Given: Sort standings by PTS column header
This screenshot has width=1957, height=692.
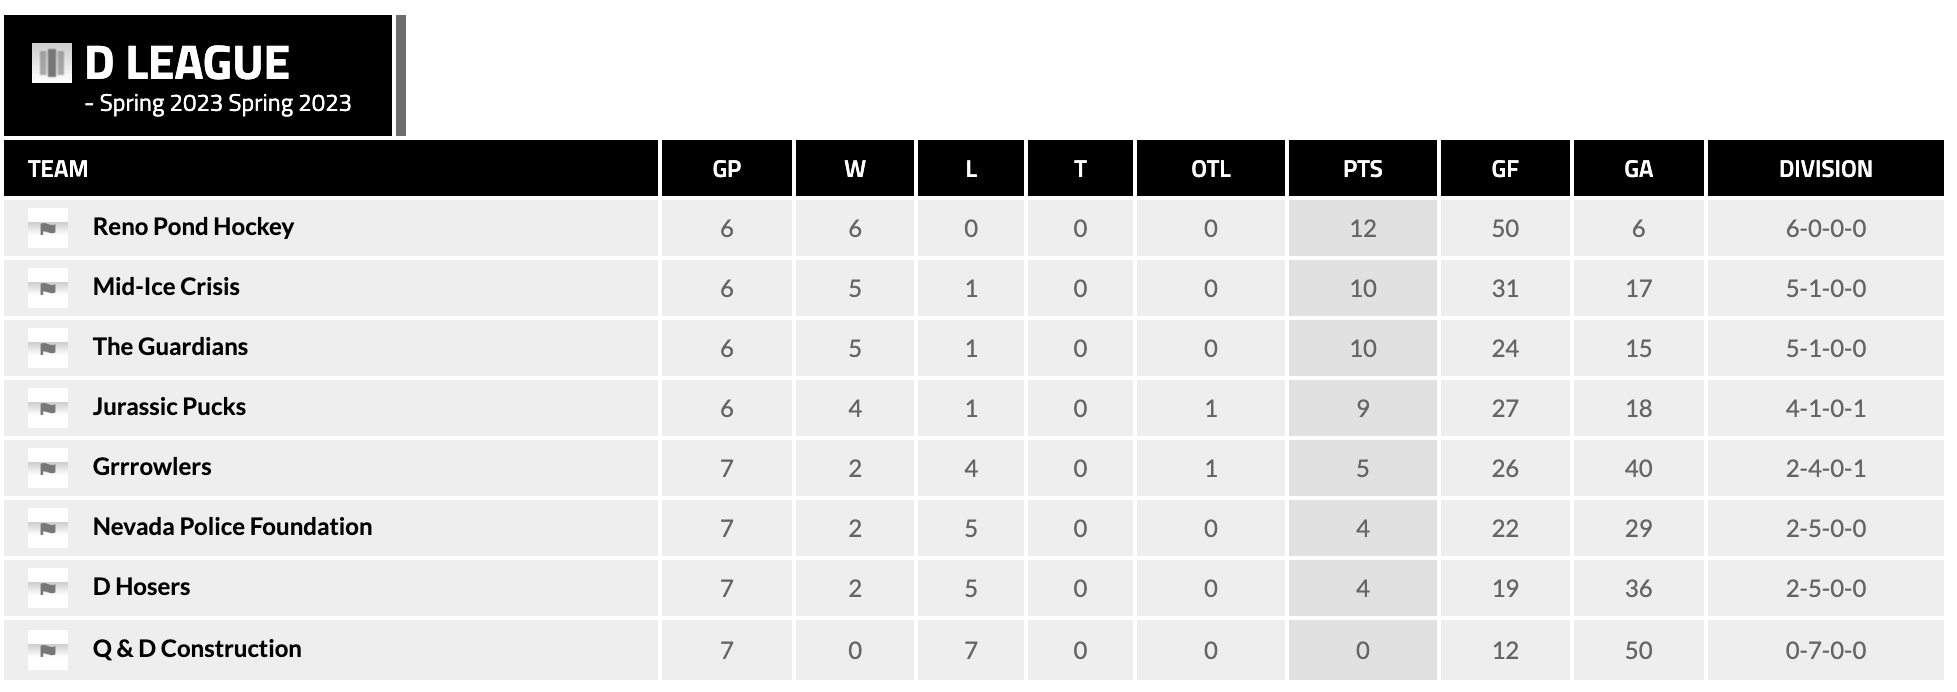Looking at the screenshot, I should click(1362, 169).
